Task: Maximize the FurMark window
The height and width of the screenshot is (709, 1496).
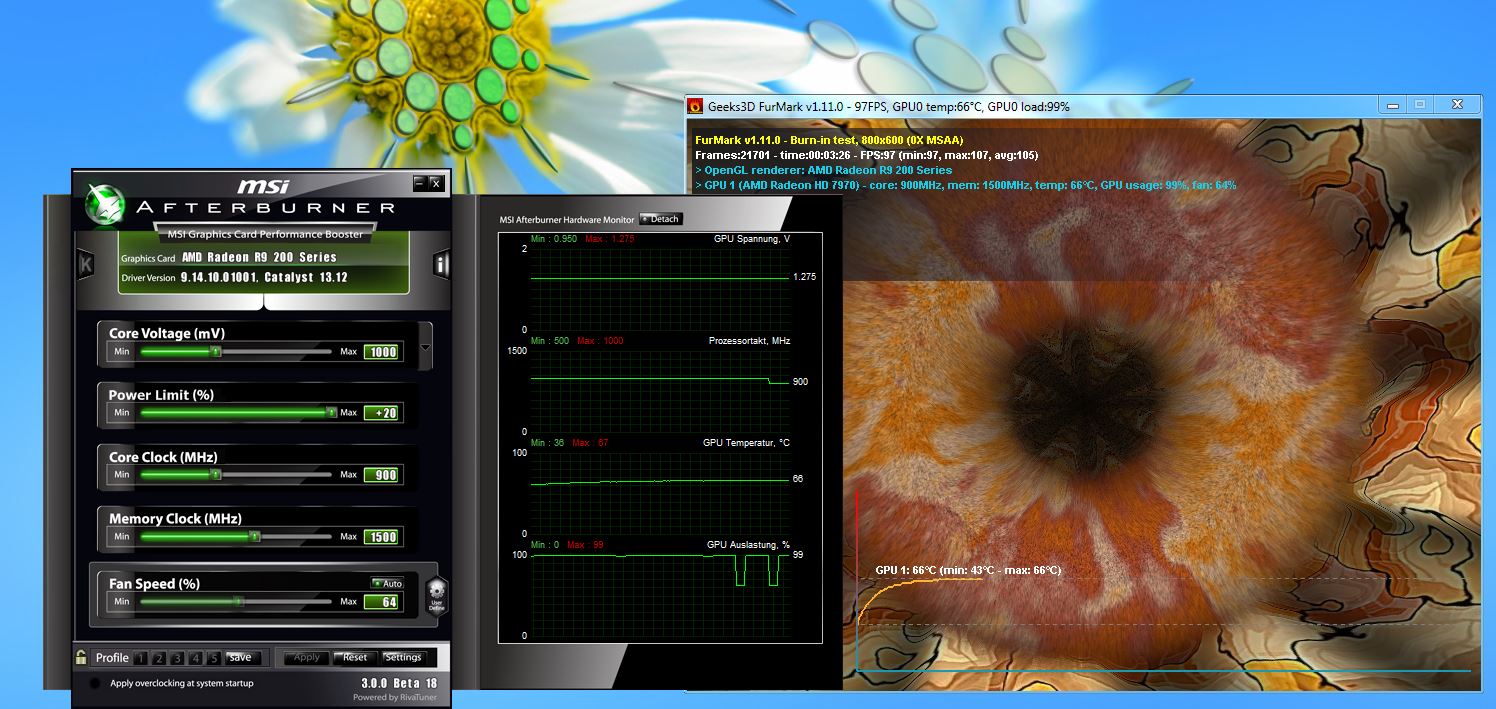Action: pyautogui.click(x=1420, y=104)
